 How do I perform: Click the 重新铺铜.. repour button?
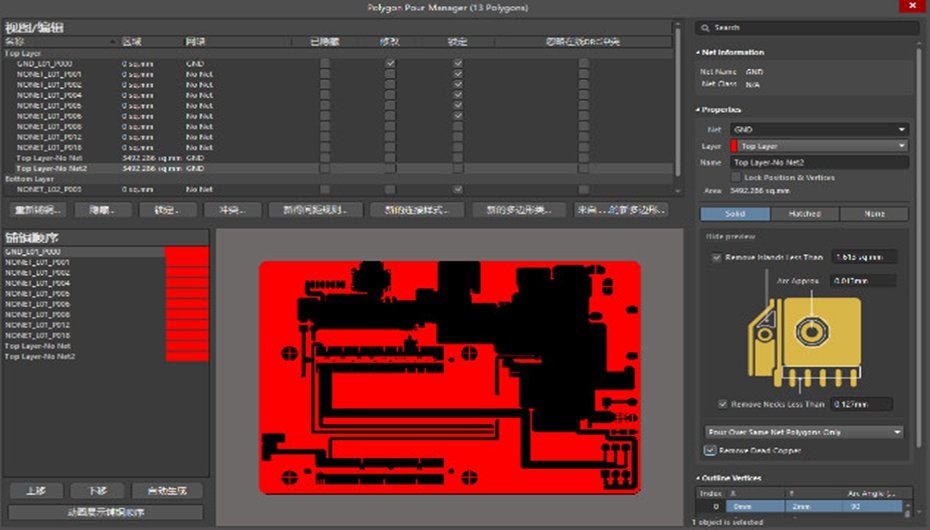click(x=37, y=210)
